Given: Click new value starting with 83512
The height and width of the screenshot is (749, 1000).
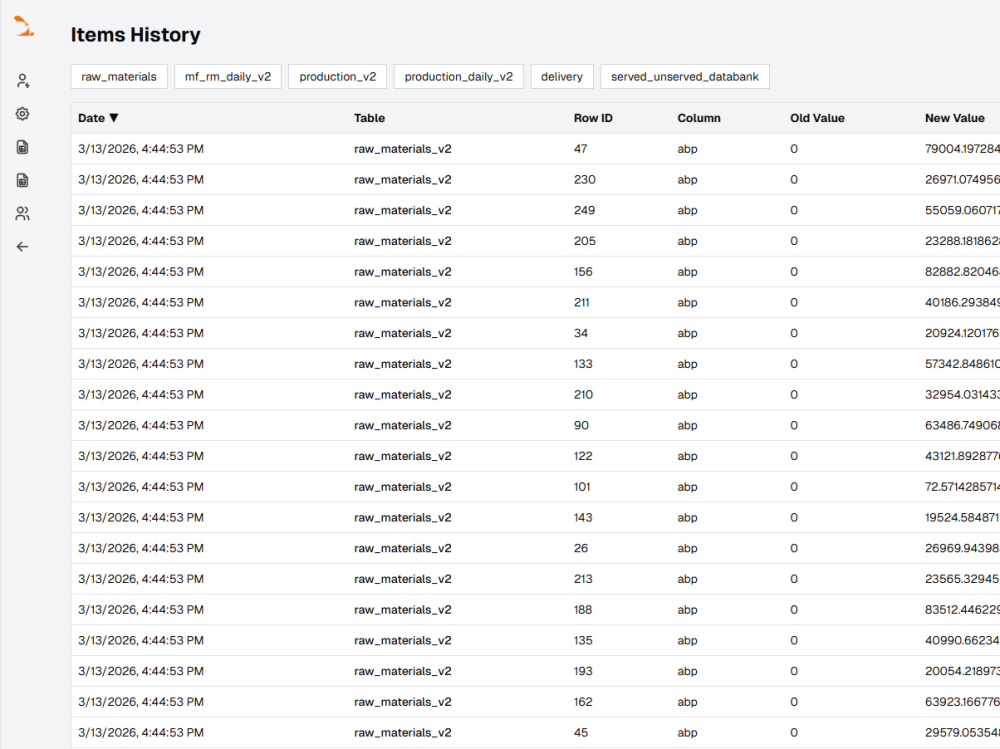Looking at the screenshot, I should pos(962,609).
